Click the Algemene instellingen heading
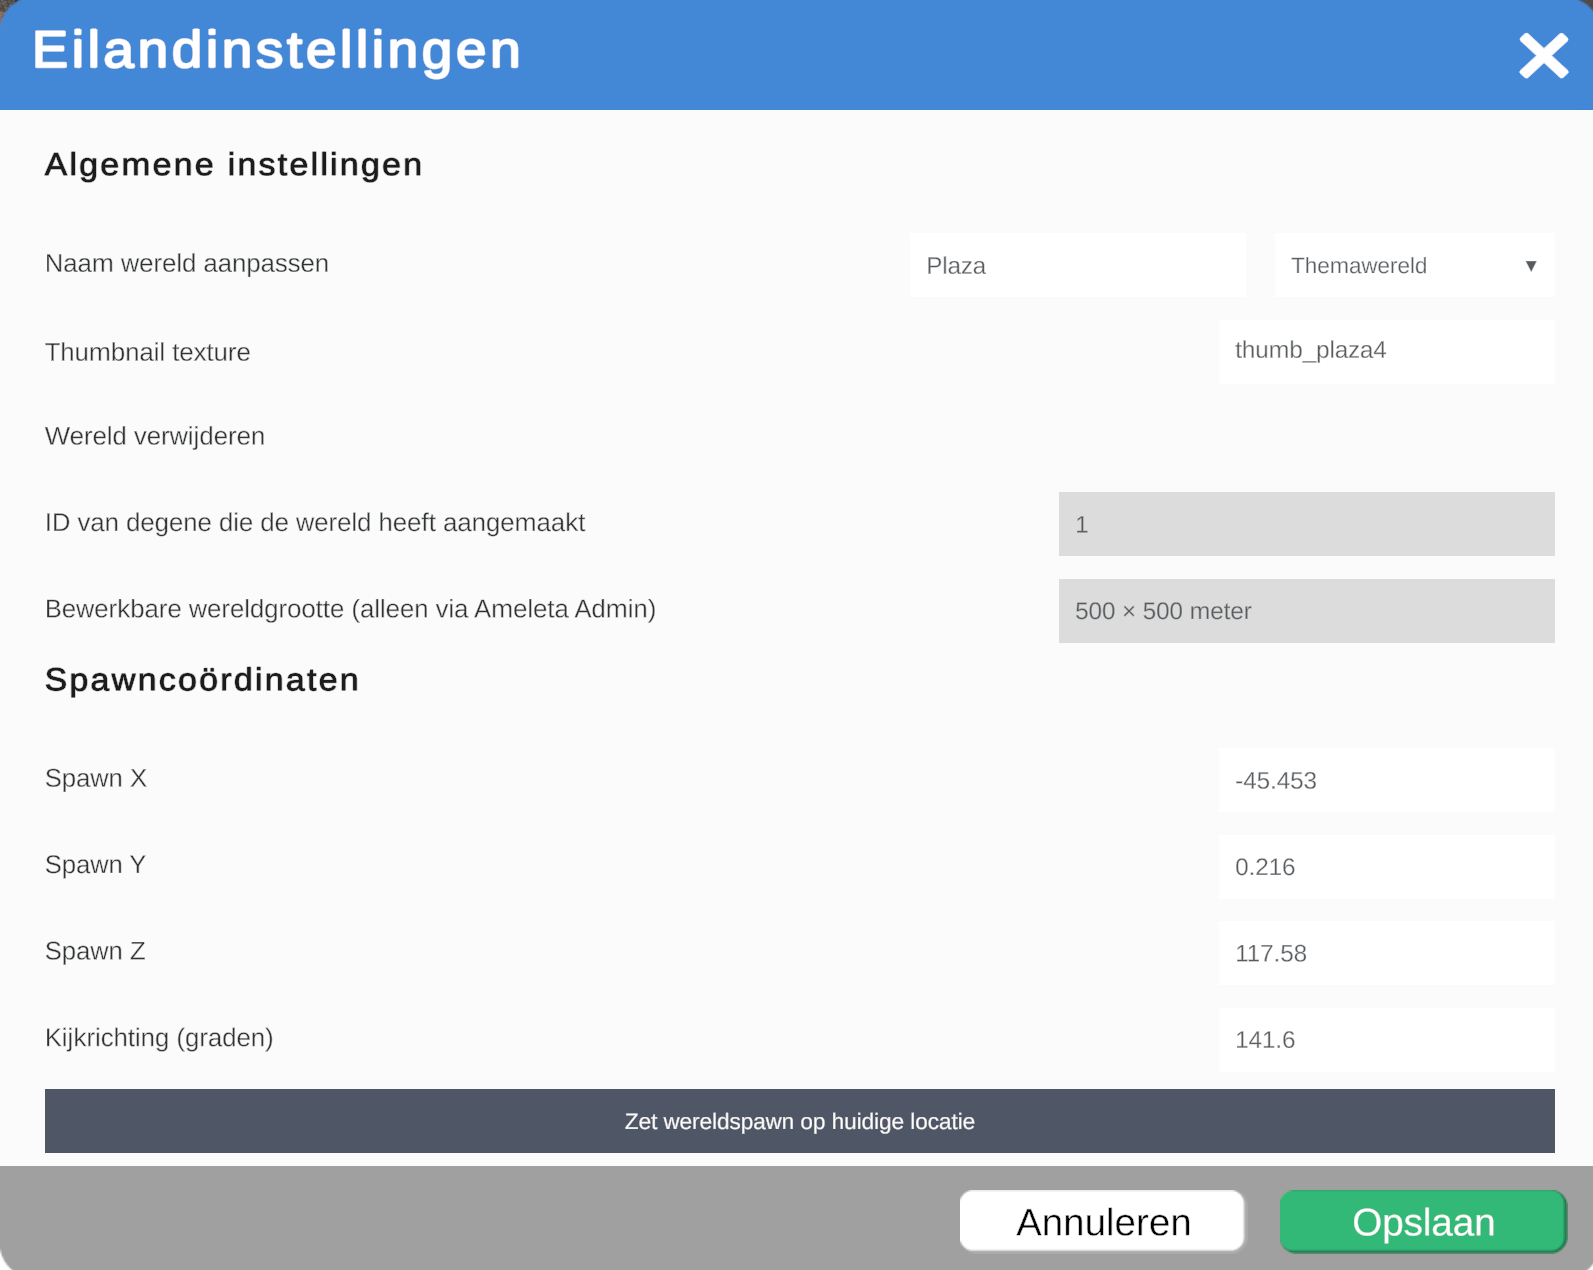 click(233, 165)
